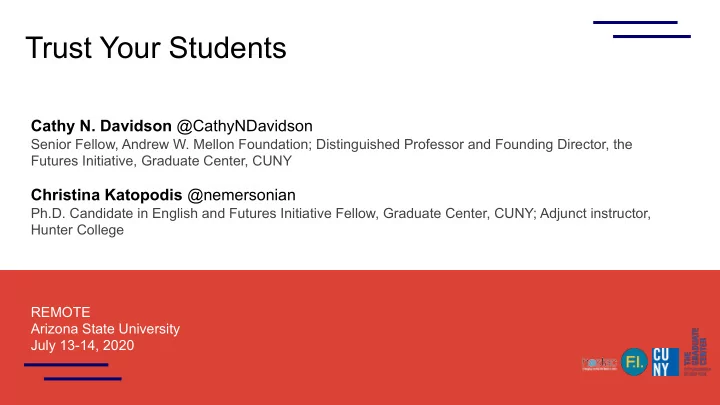Click the REMOTE heading in red banner

(60, 312)
